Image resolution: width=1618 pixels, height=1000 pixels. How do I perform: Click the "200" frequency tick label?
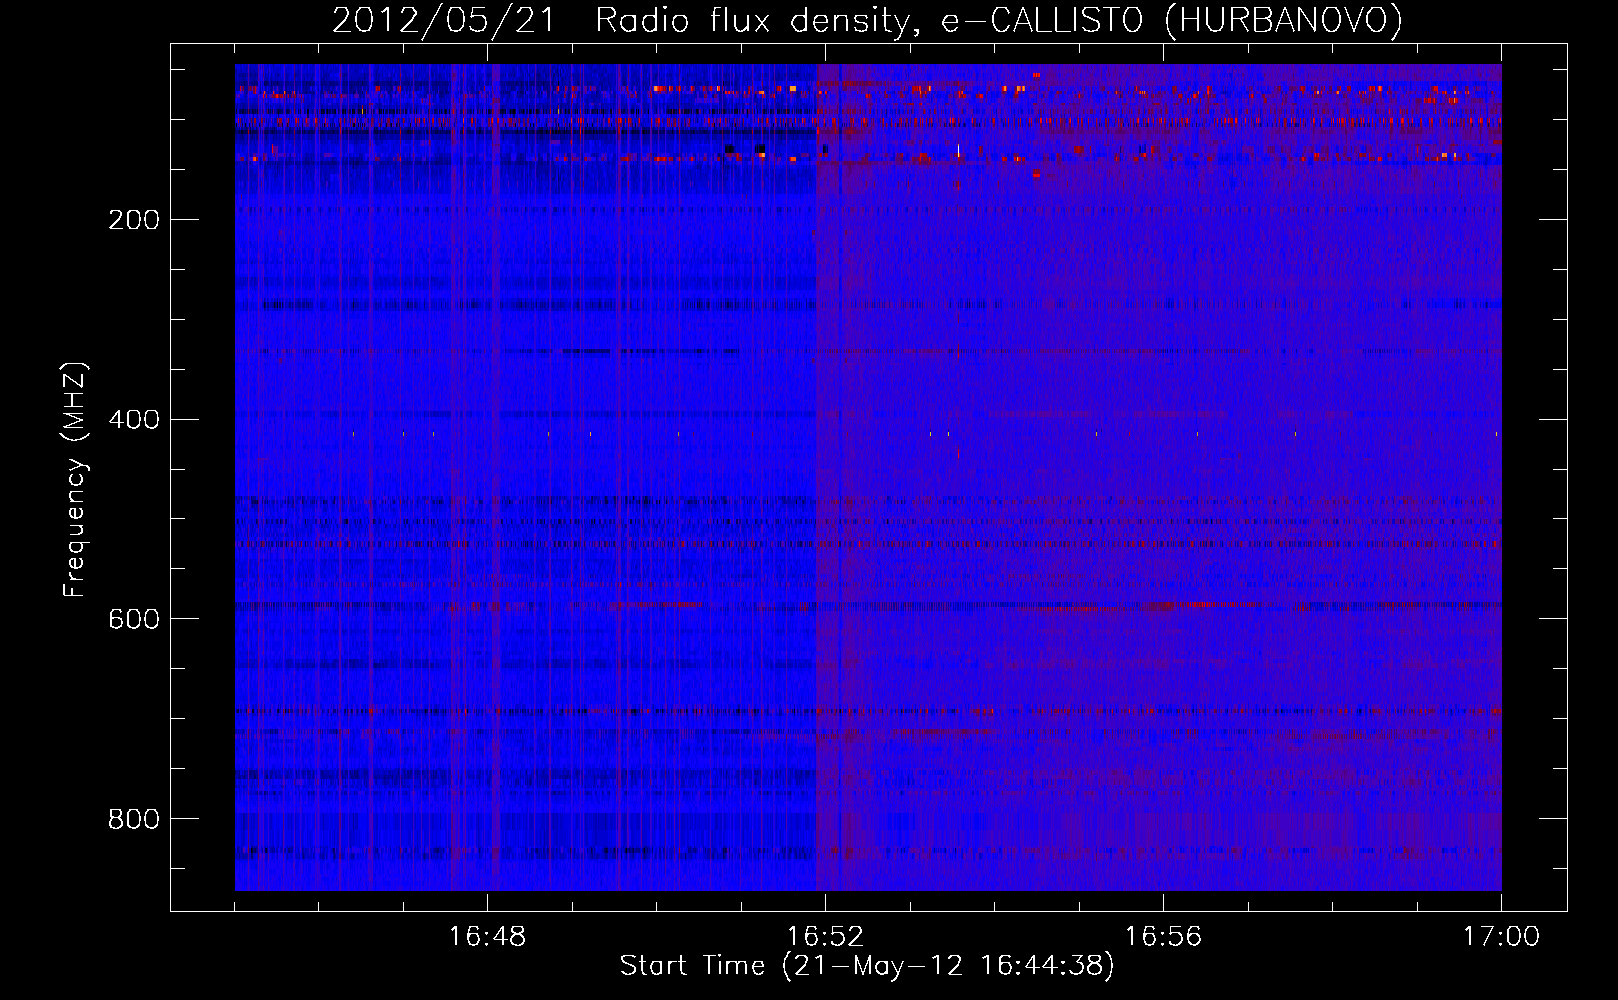pos(134,220)
